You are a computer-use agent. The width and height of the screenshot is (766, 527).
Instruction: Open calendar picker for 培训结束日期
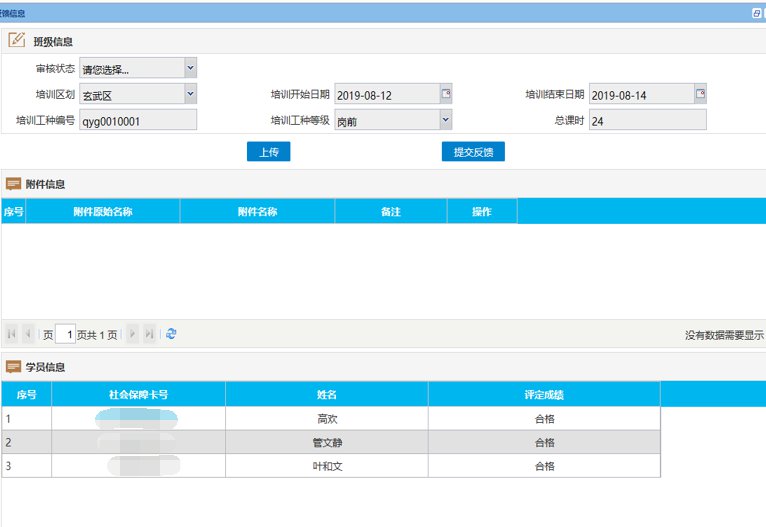tap(700, 94)
